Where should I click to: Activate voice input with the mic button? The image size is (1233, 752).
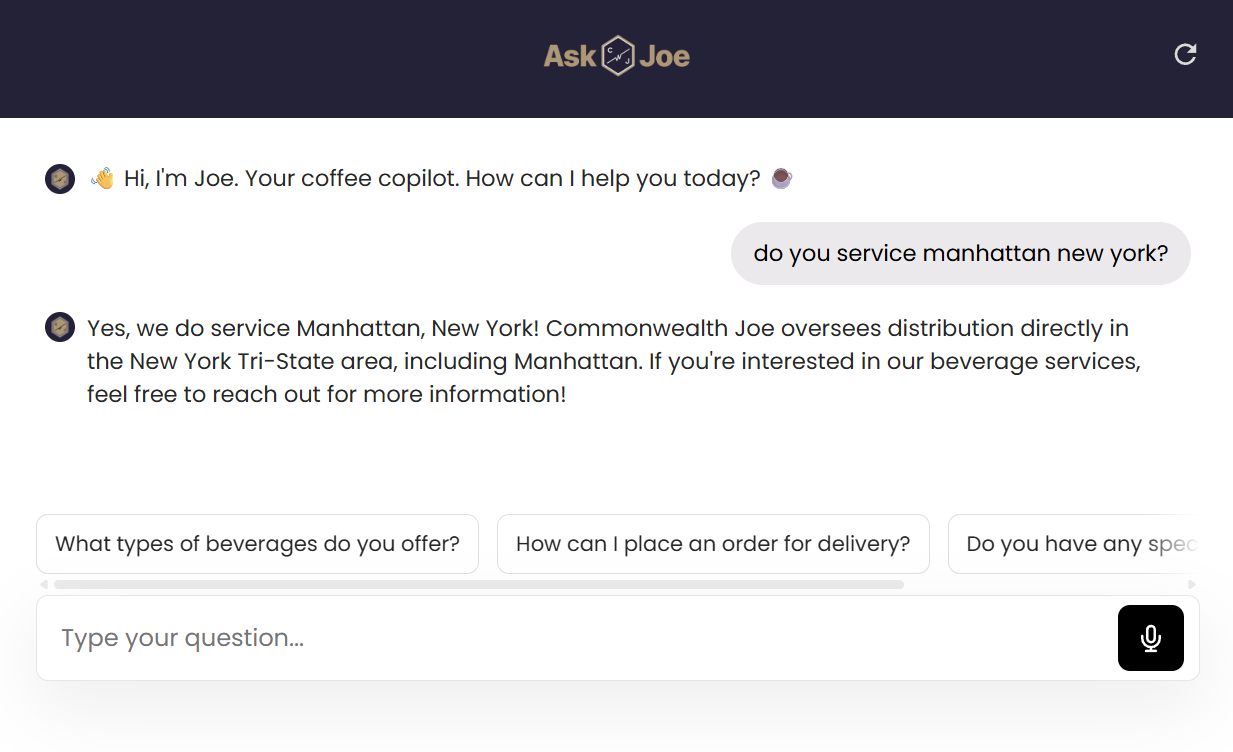[1150, 637]
